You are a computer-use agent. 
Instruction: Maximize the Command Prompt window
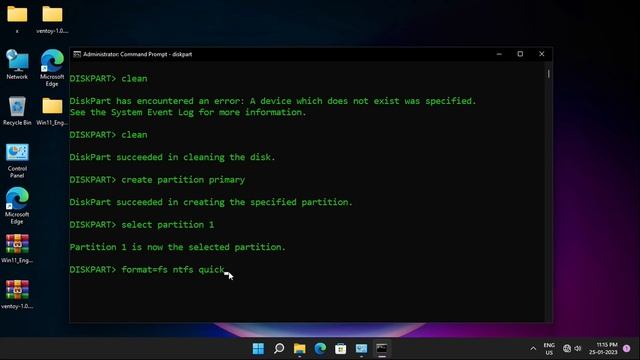(520, 54)
